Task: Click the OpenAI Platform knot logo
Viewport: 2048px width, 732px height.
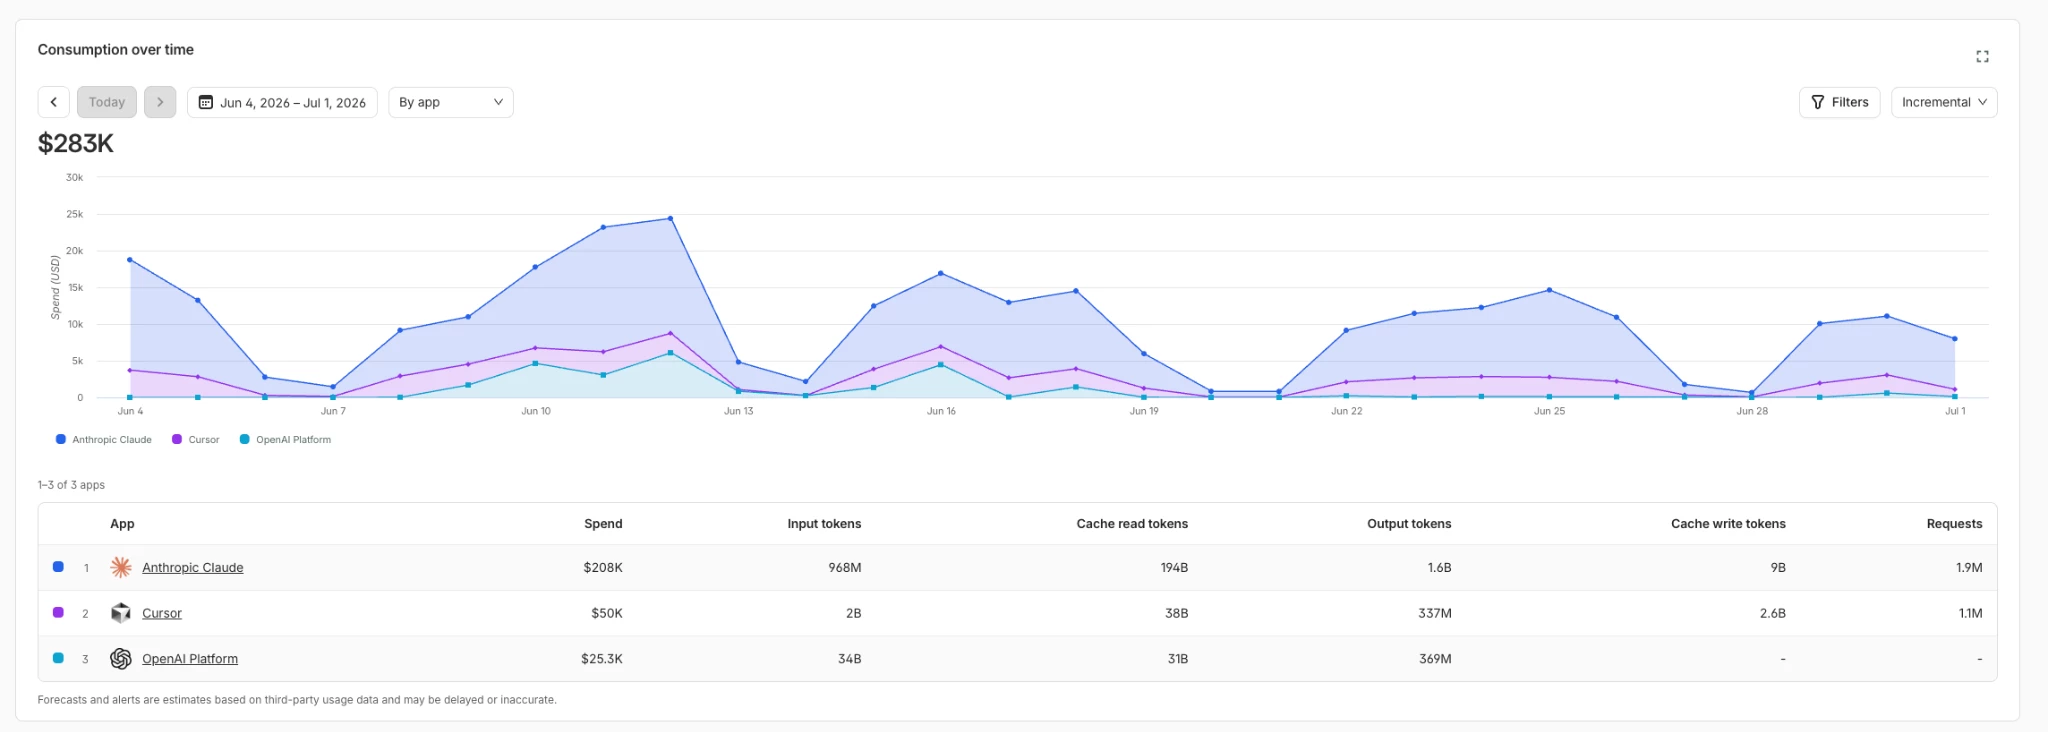Action: pos(121,658)
